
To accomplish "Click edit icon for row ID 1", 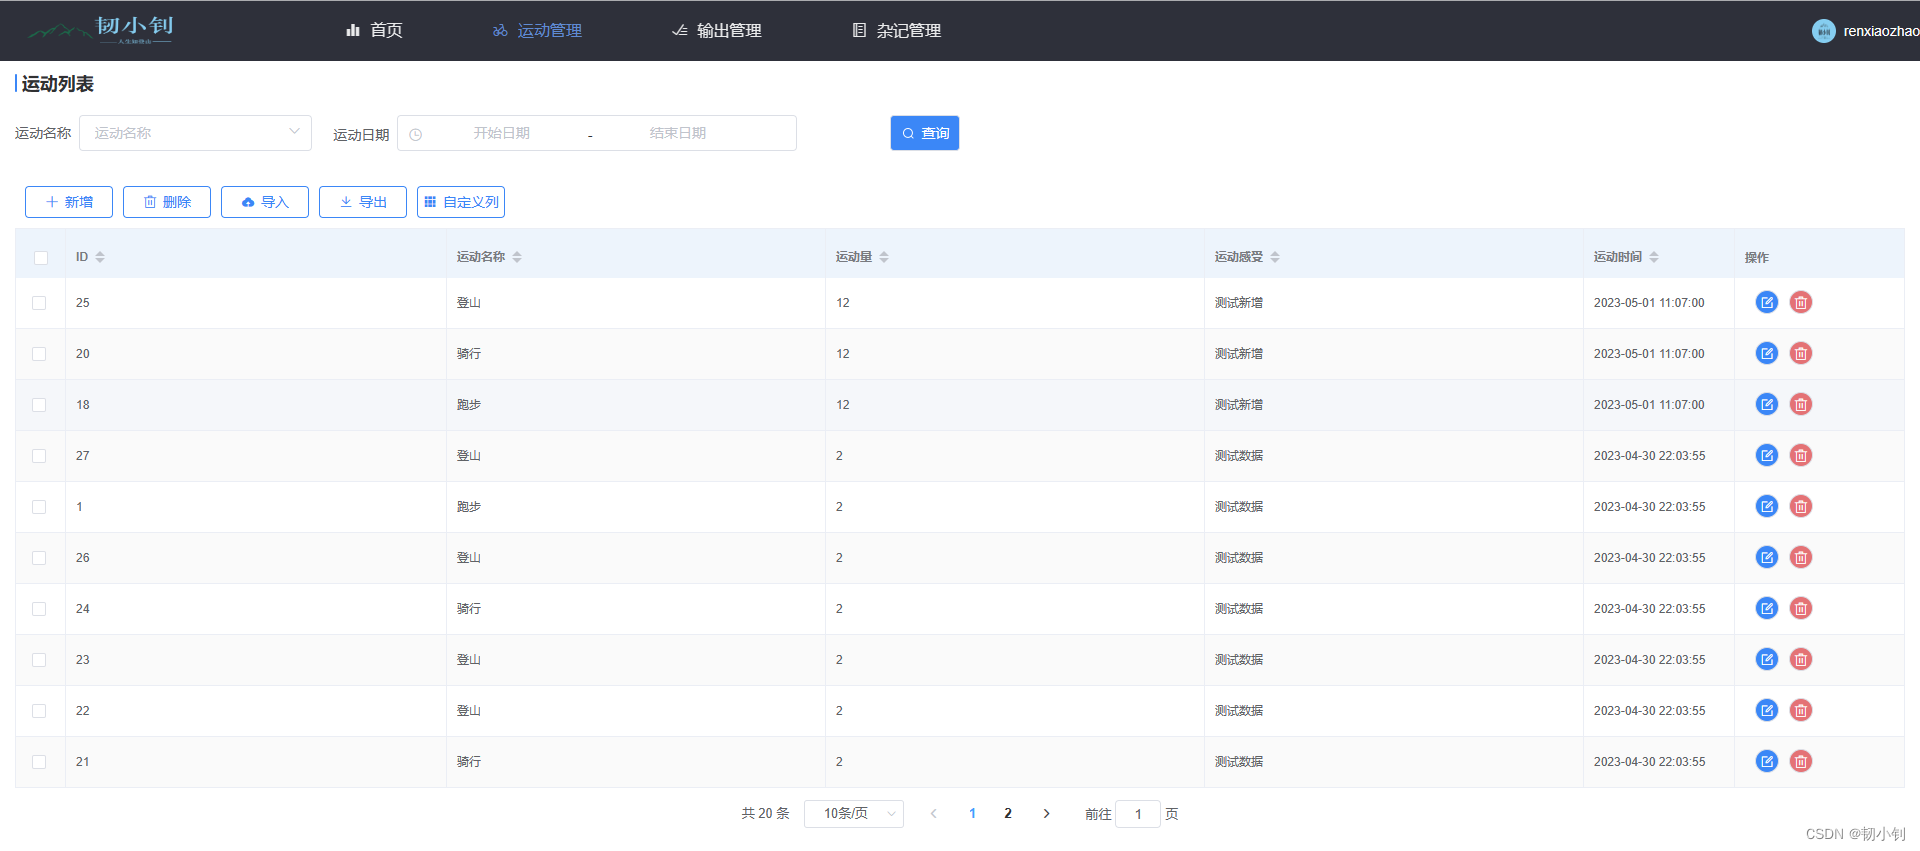I will [1767, 506].
